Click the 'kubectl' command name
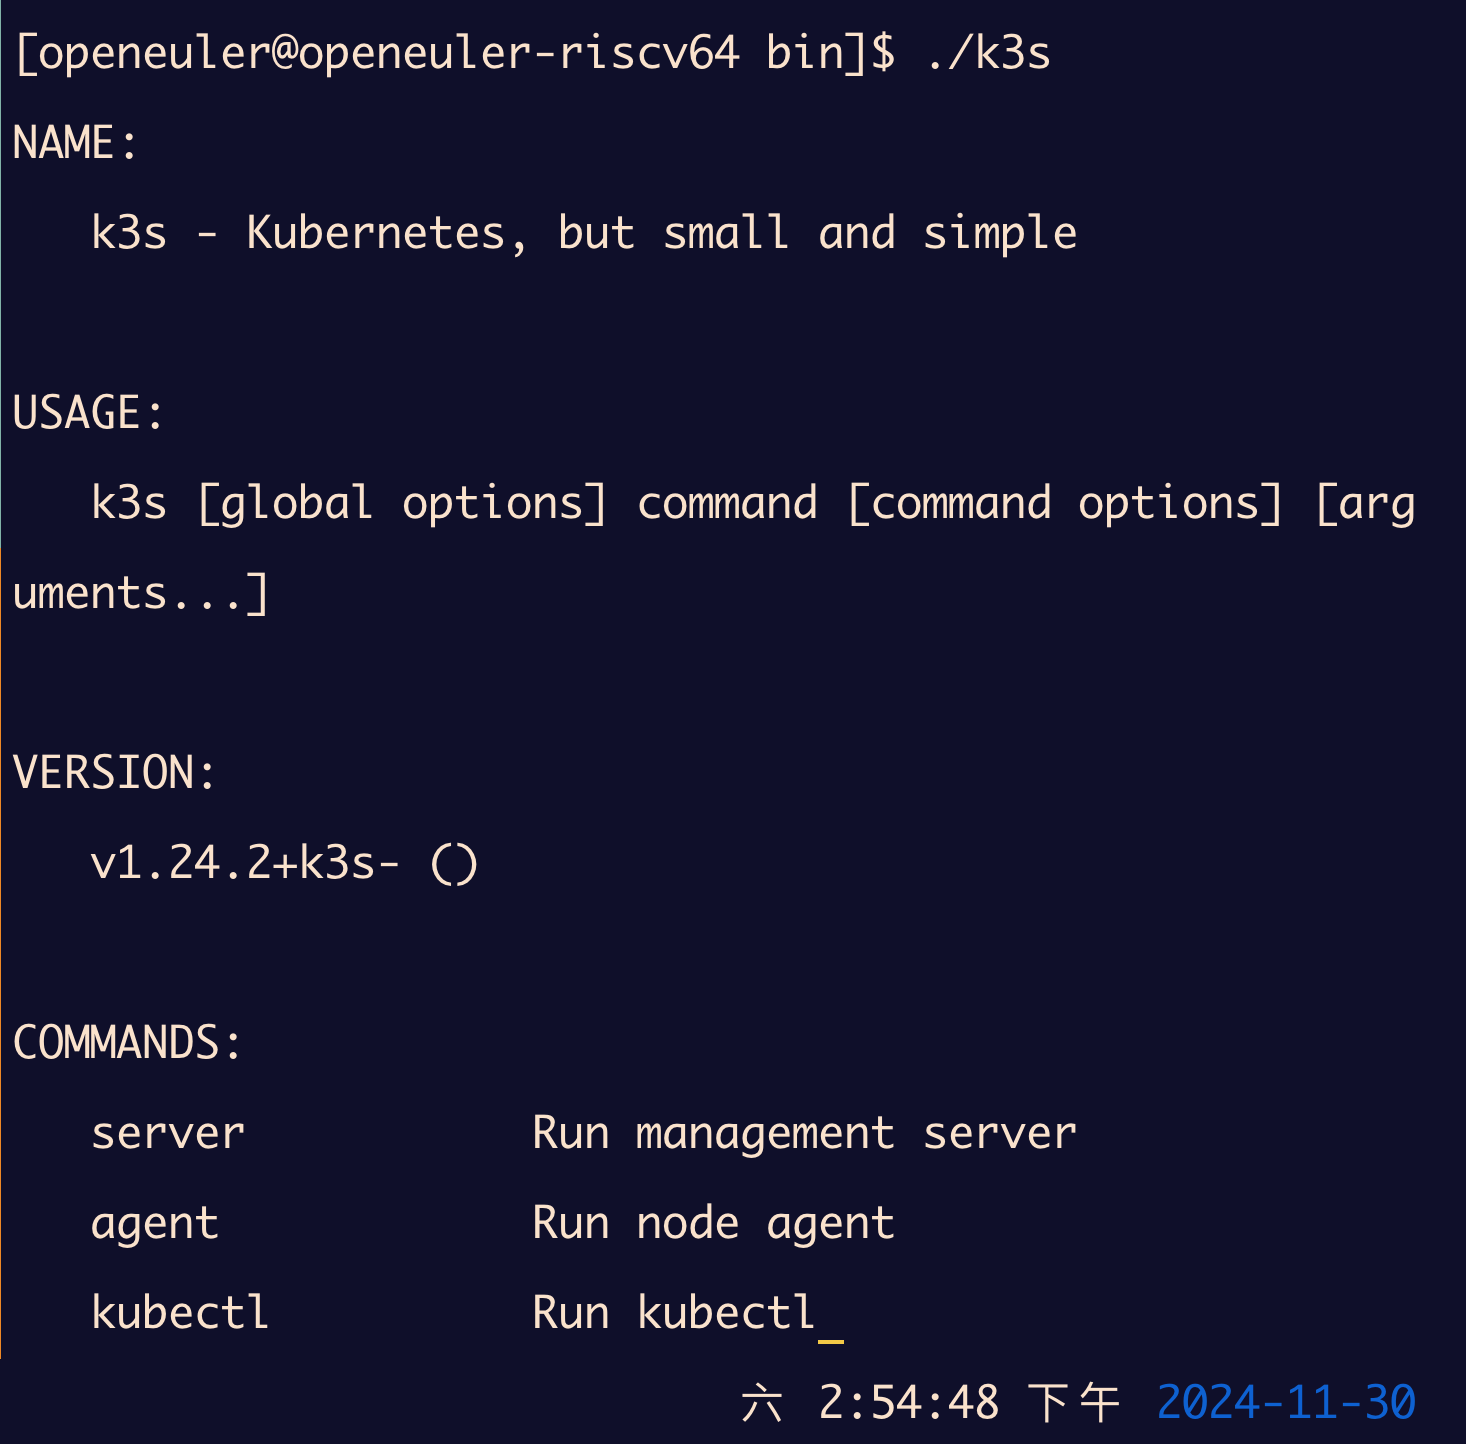Image resolution: width=1466 pixels, height=1444 pixels. point(180,1313)
